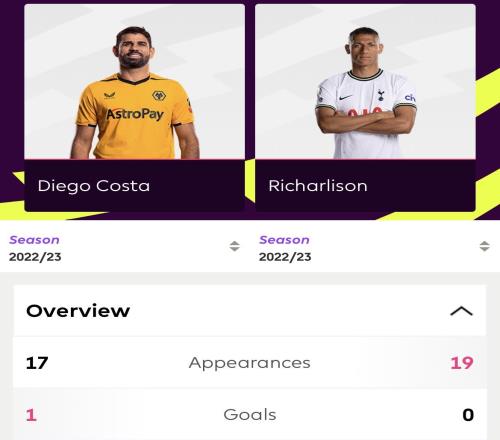This screenshot has height=440, width=500.
Task: Click the Goals stat row label
Action: [250, 415]
